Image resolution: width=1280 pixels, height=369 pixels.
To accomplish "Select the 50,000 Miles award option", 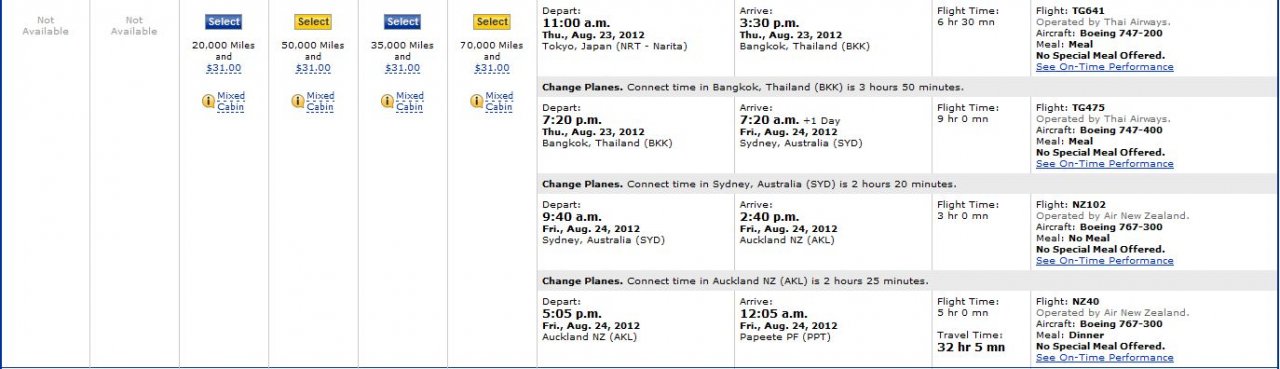I will (x=313, y=22).
